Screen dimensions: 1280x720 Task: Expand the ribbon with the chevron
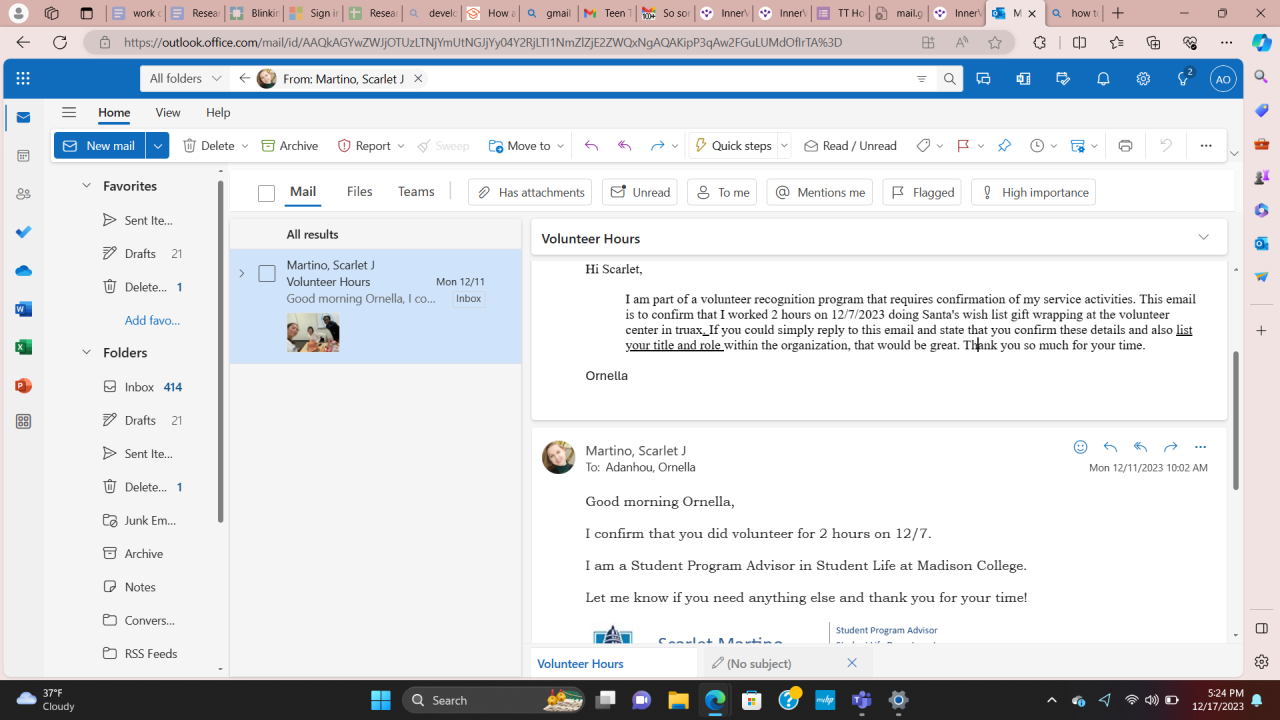(1234, 154)
